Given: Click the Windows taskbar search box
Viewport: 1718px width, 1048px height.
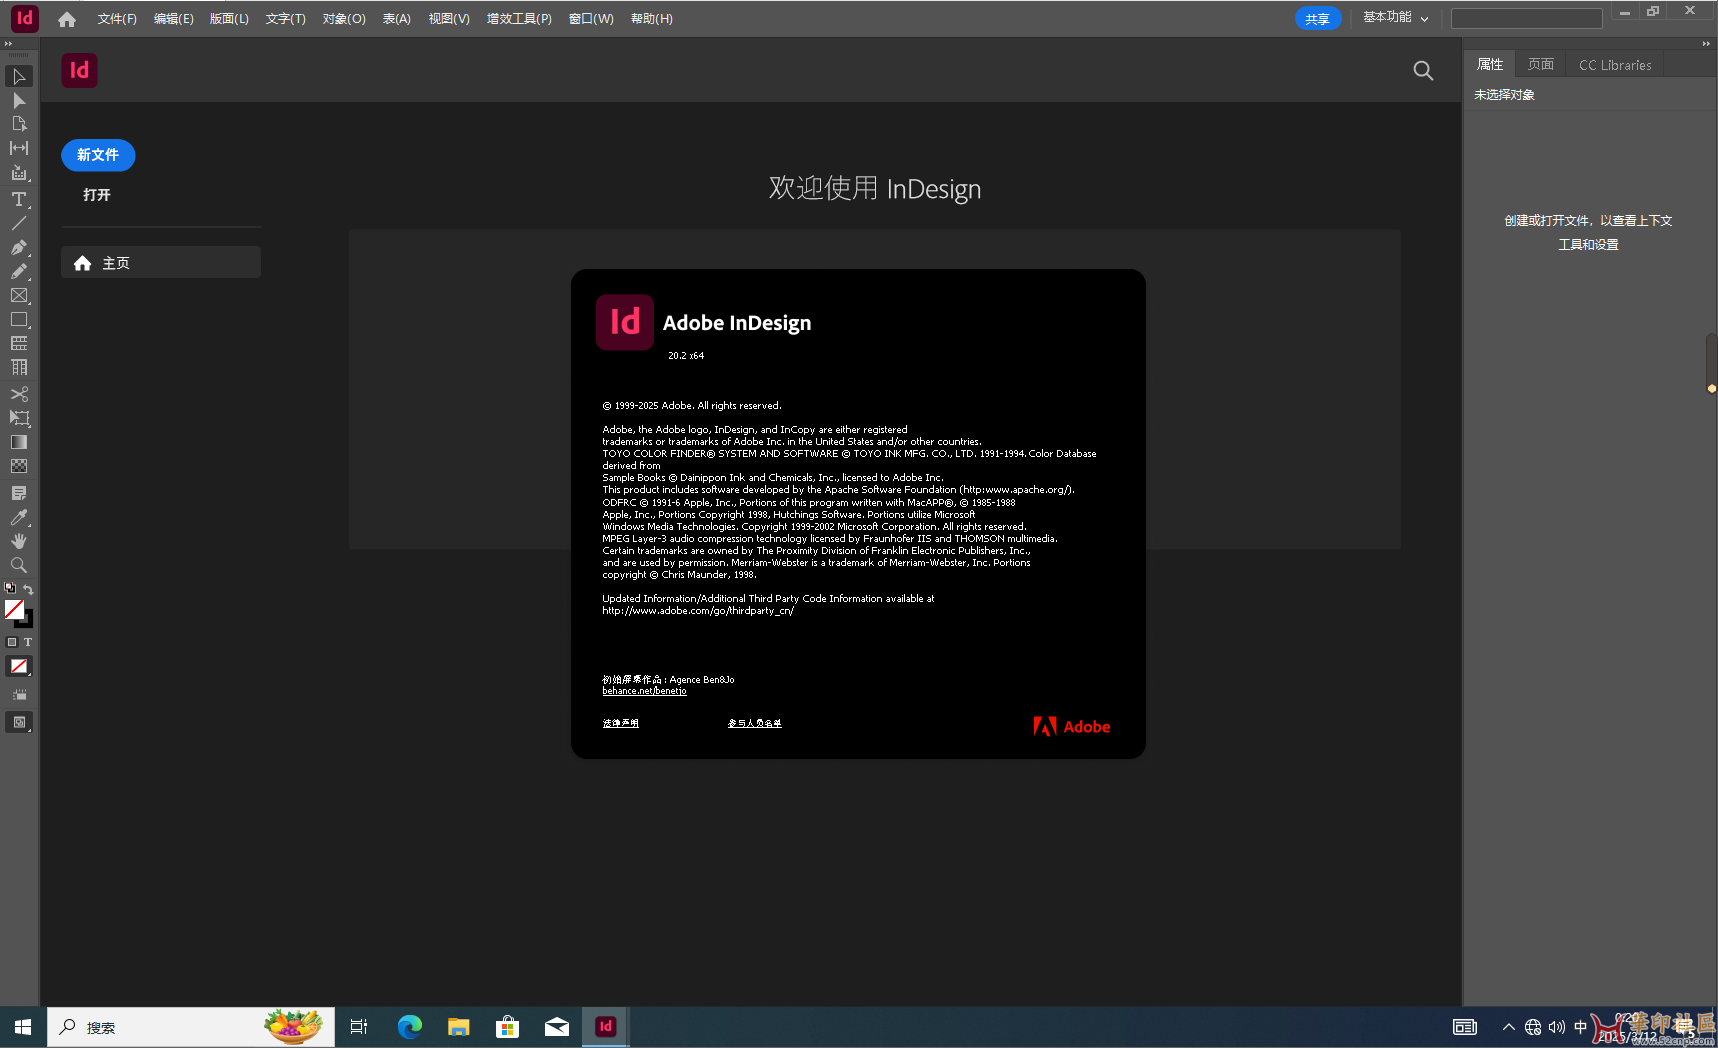Looking at the screenshot, I should tap(191, 1027).
